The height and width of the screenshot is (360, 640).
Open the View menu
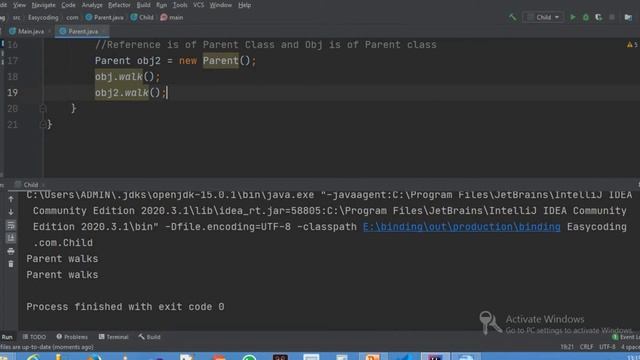click(x=19, y=5)
